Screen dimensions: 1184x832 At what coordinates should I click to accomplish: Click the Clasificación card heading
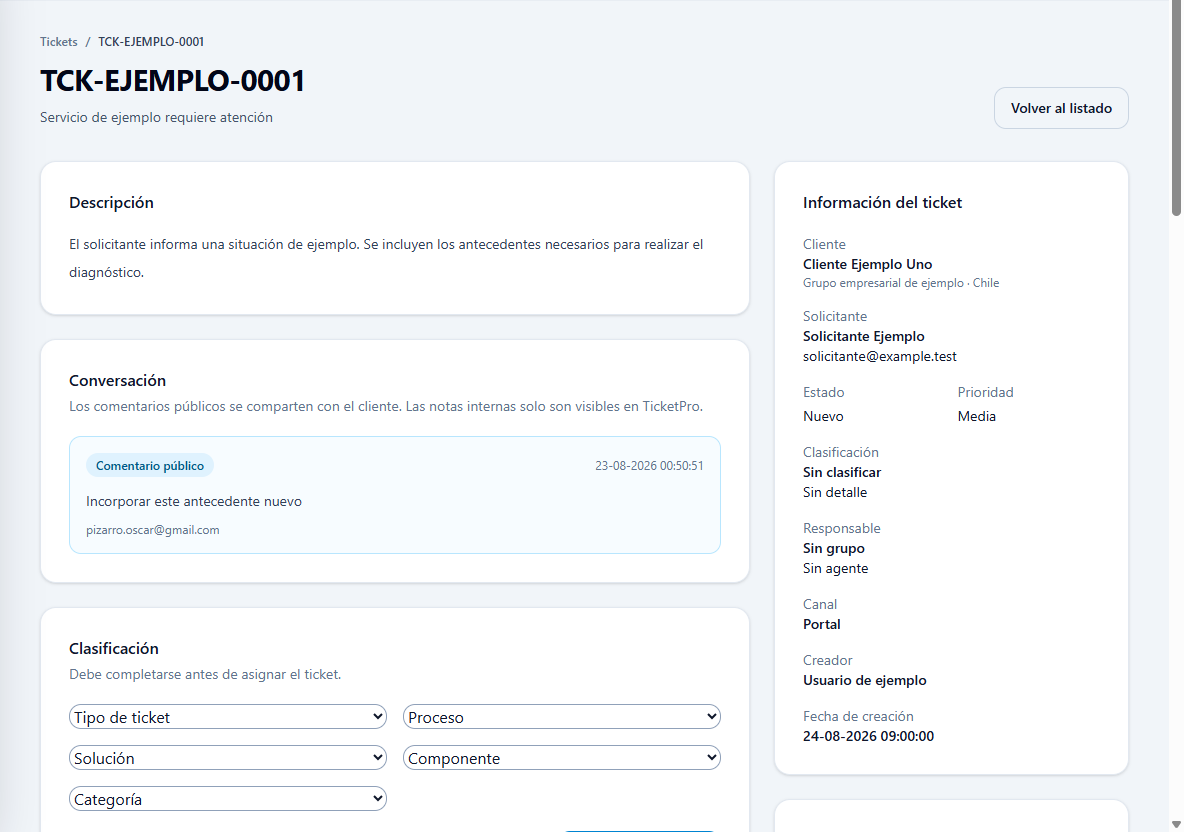click(x=114, y=649)
